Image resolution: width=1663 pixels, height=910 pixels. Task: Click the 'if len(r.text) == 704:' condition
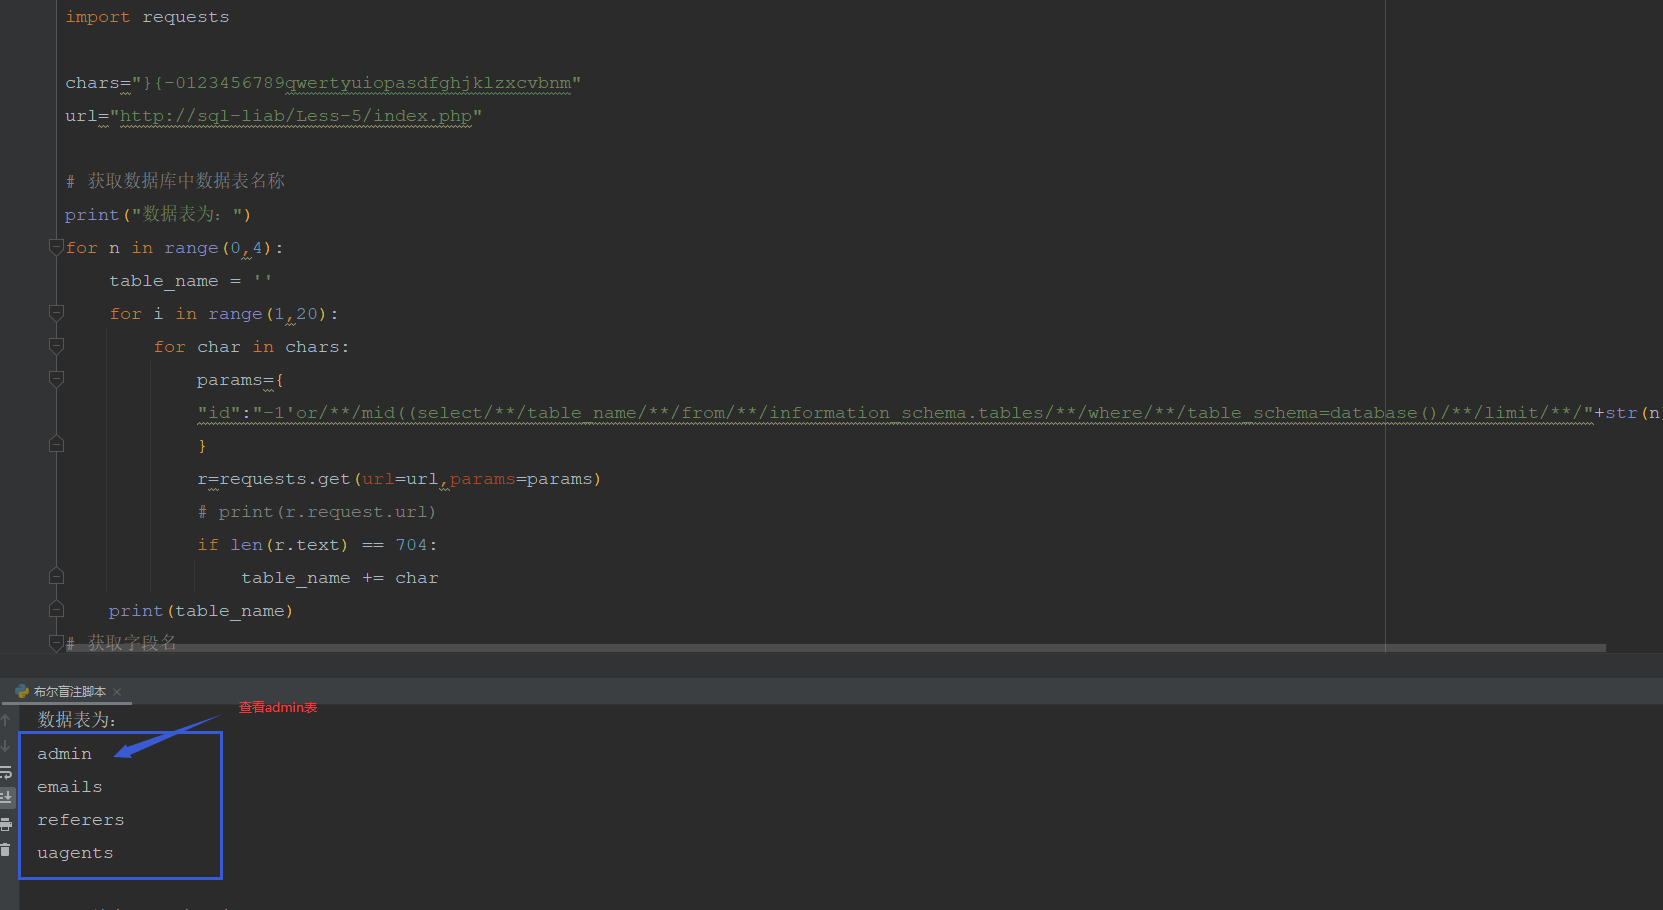click(317, 545)
